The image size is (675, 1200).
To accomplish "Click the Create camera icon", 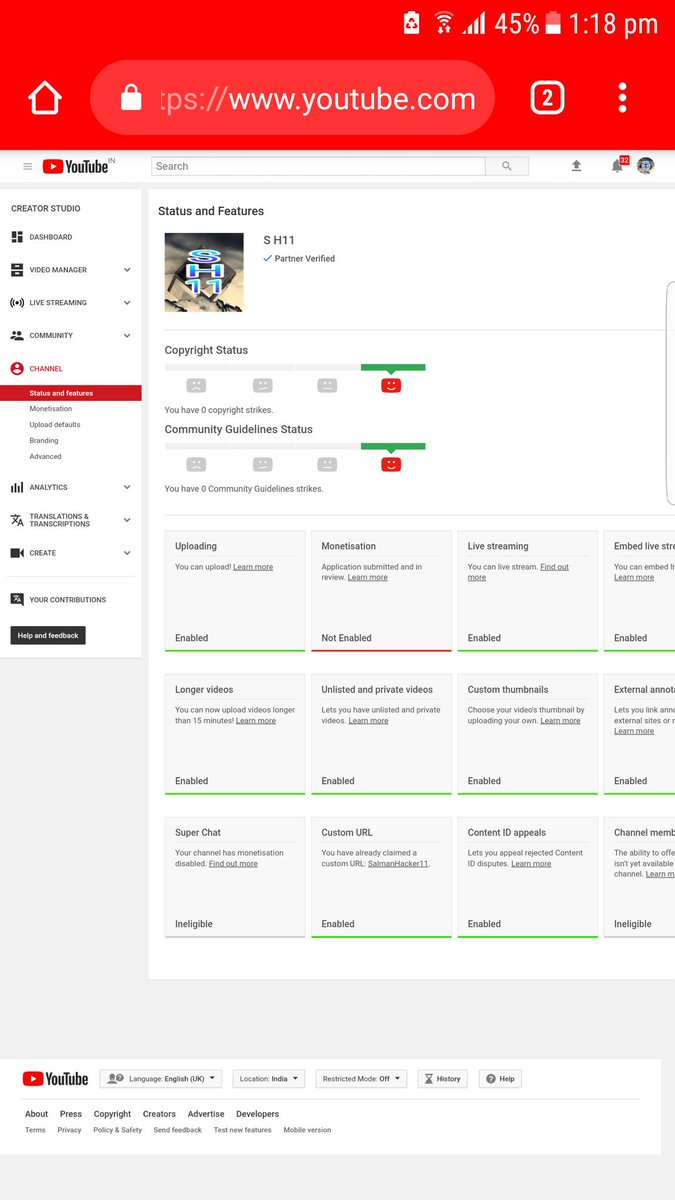I will point(17,553).
